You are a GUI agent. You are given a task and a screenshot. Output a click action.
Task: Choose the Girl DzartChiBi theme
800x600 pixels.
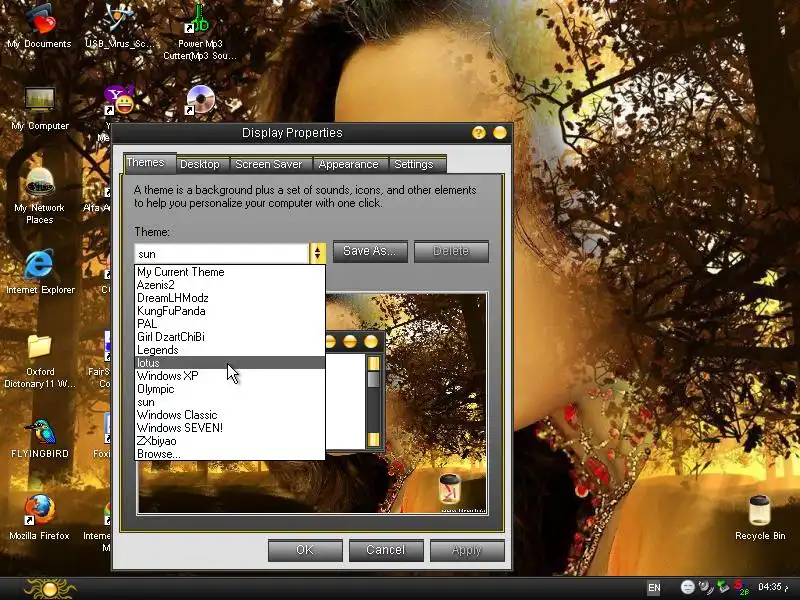pos(230,337)
